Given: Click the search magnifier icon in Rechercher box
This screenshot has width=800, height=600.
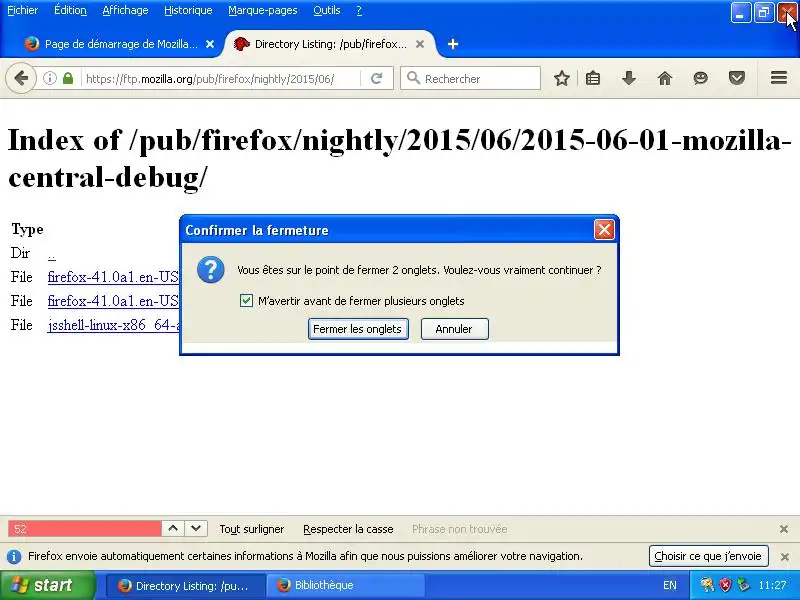Looking at the screenshot, I should [413, 78].
